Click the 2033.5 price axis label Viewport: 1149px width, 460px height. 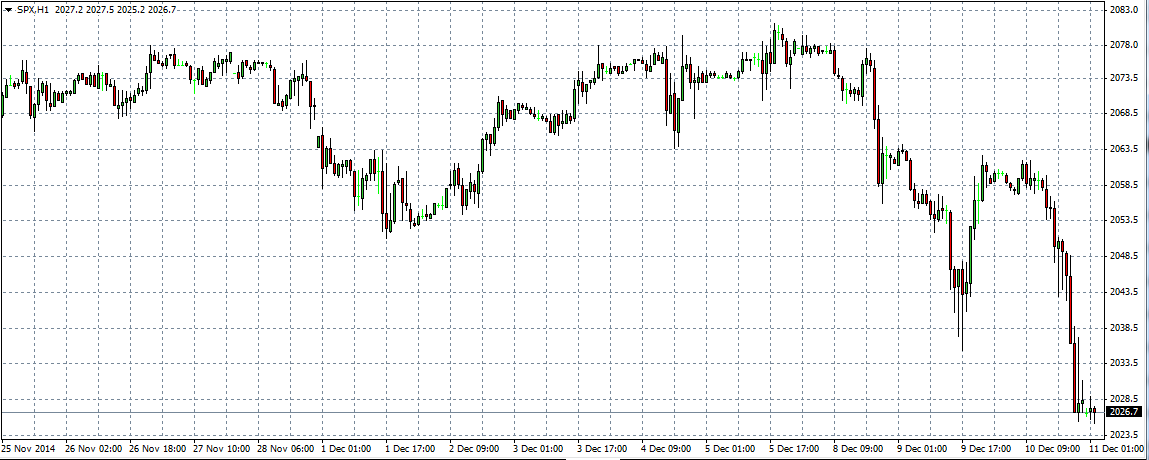1124,363
